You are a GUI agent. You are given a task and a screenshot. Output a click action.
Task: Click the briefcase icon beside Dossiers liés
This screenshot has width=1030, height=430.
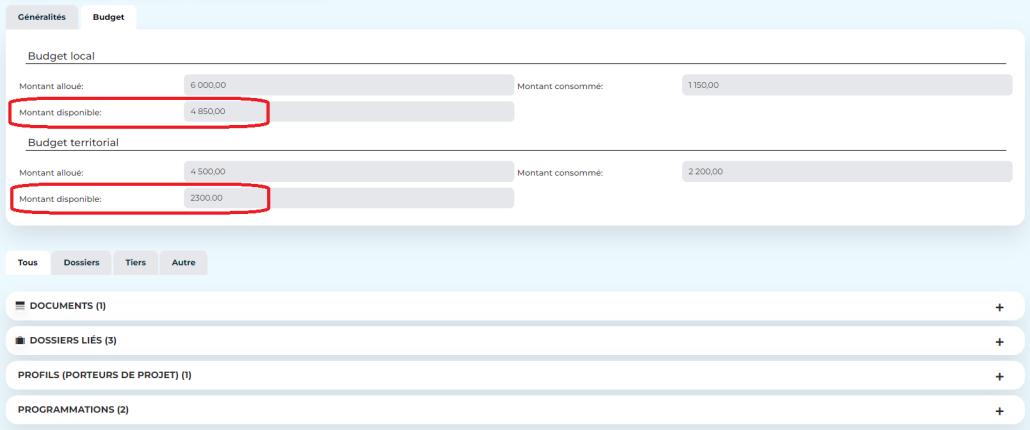point(20,341)
